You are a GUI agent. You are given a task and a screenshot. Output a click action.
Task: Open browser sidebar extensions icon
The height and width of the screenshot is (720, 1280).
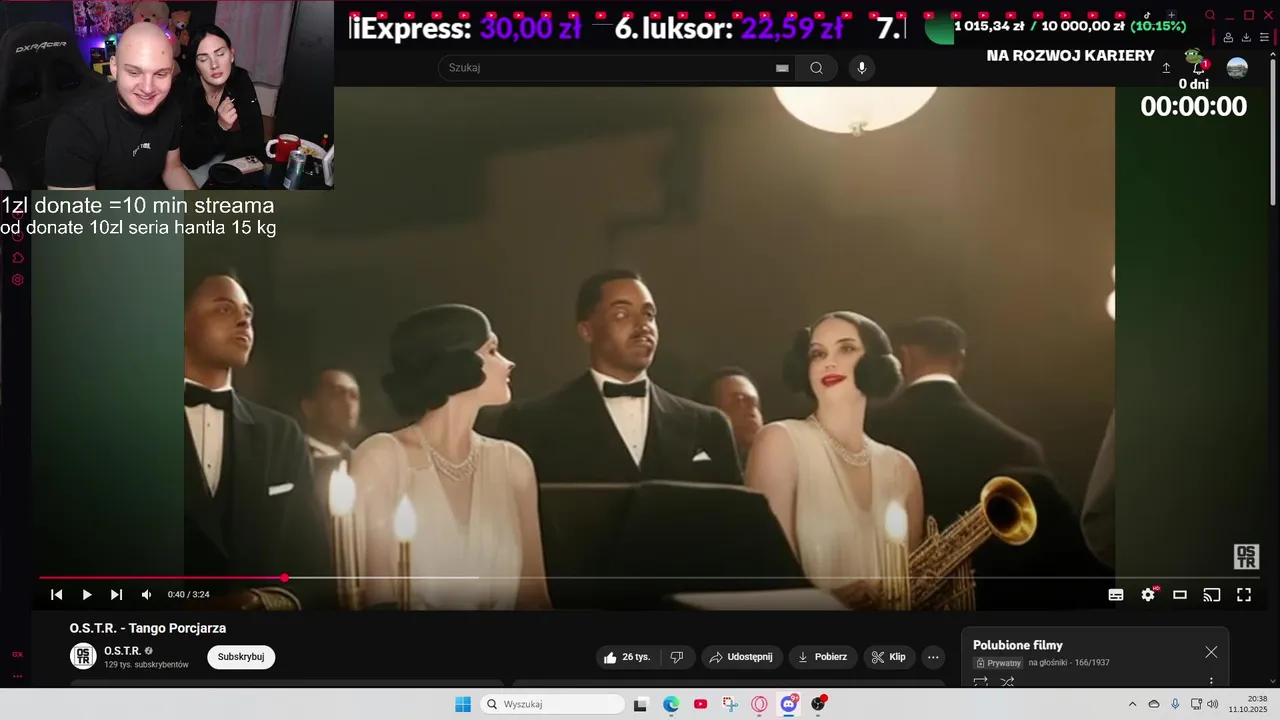(17, 258)
